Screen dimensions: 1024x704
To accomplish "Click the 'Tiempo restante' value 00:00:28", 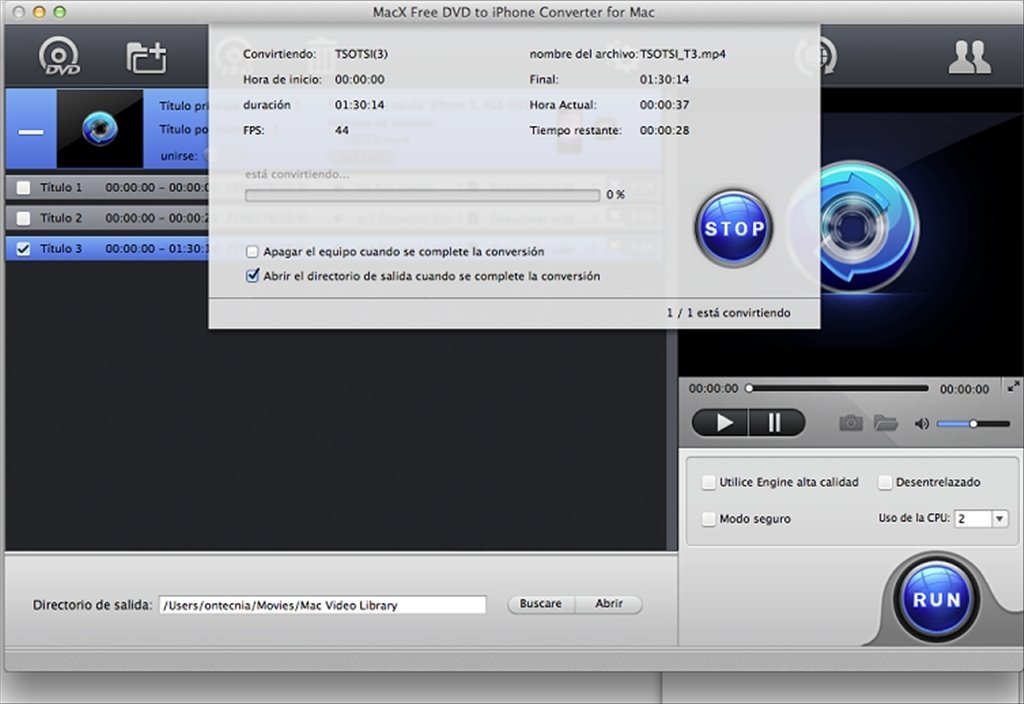I will 664,131.
